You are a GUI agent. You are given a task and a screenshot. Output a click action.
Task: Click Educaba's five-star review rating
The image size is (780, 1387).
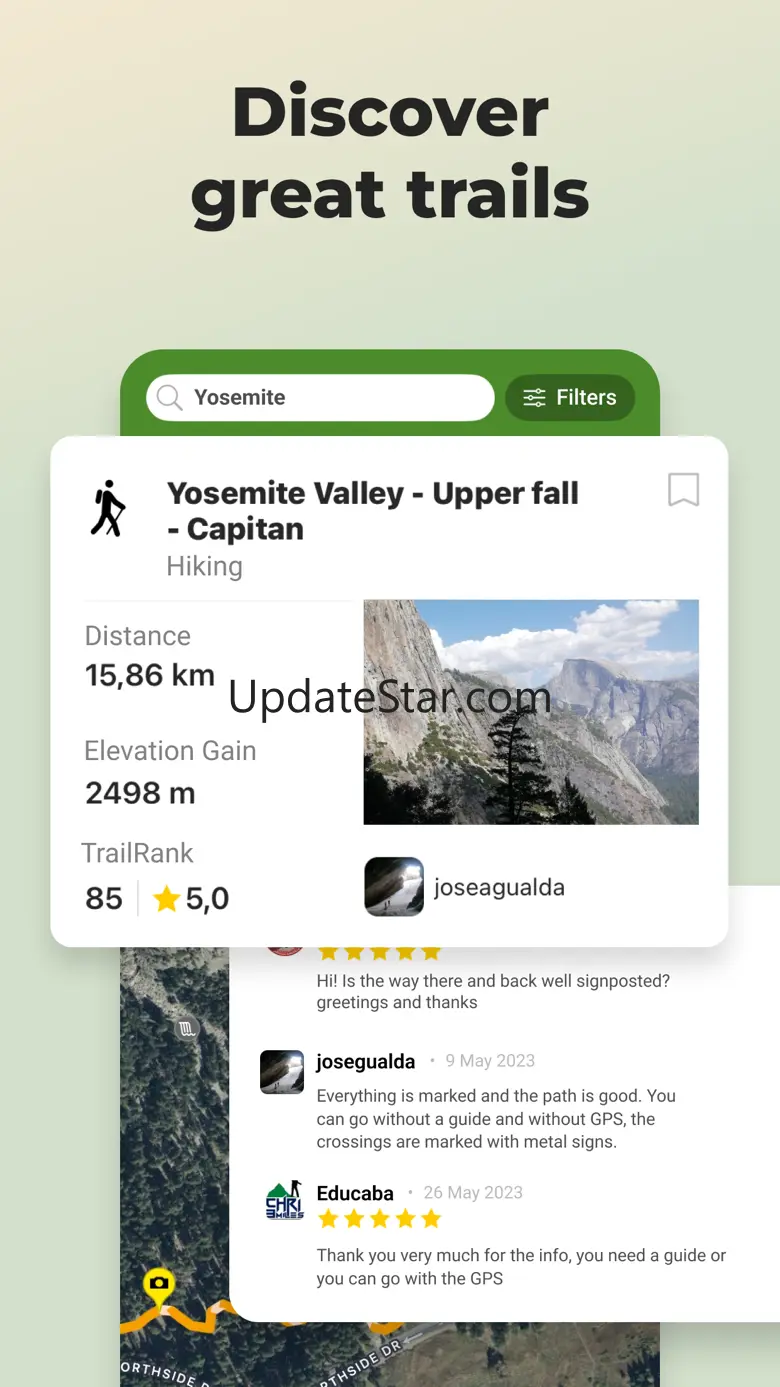(x=379, y=1219)
